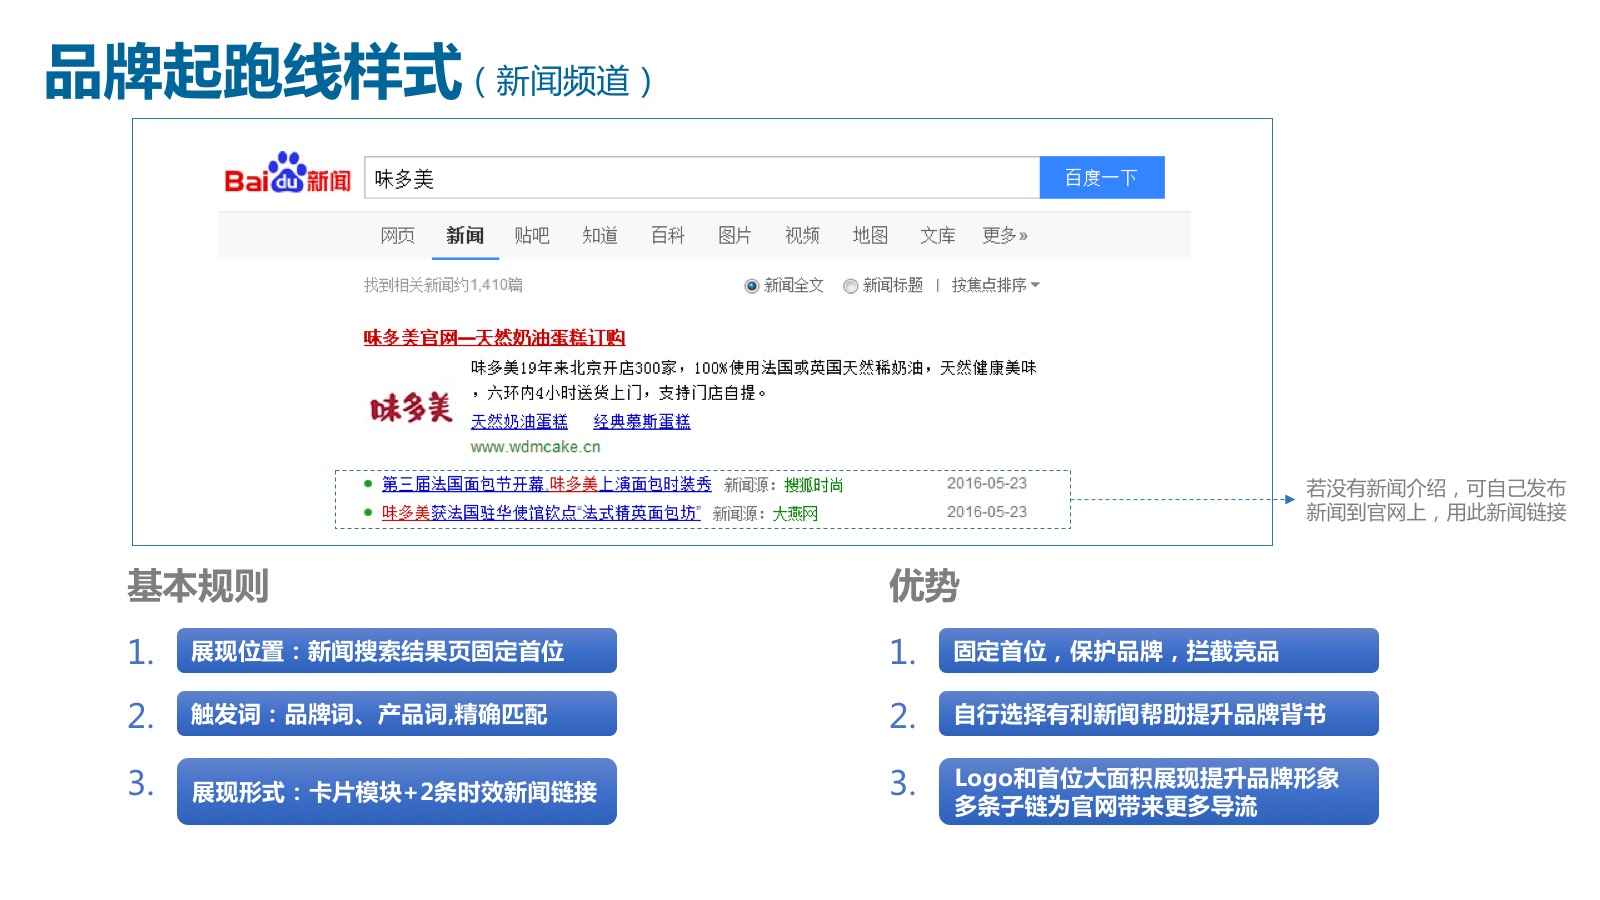Click the description starting 味多美19年来北京开店300家

tap(753, 380)
